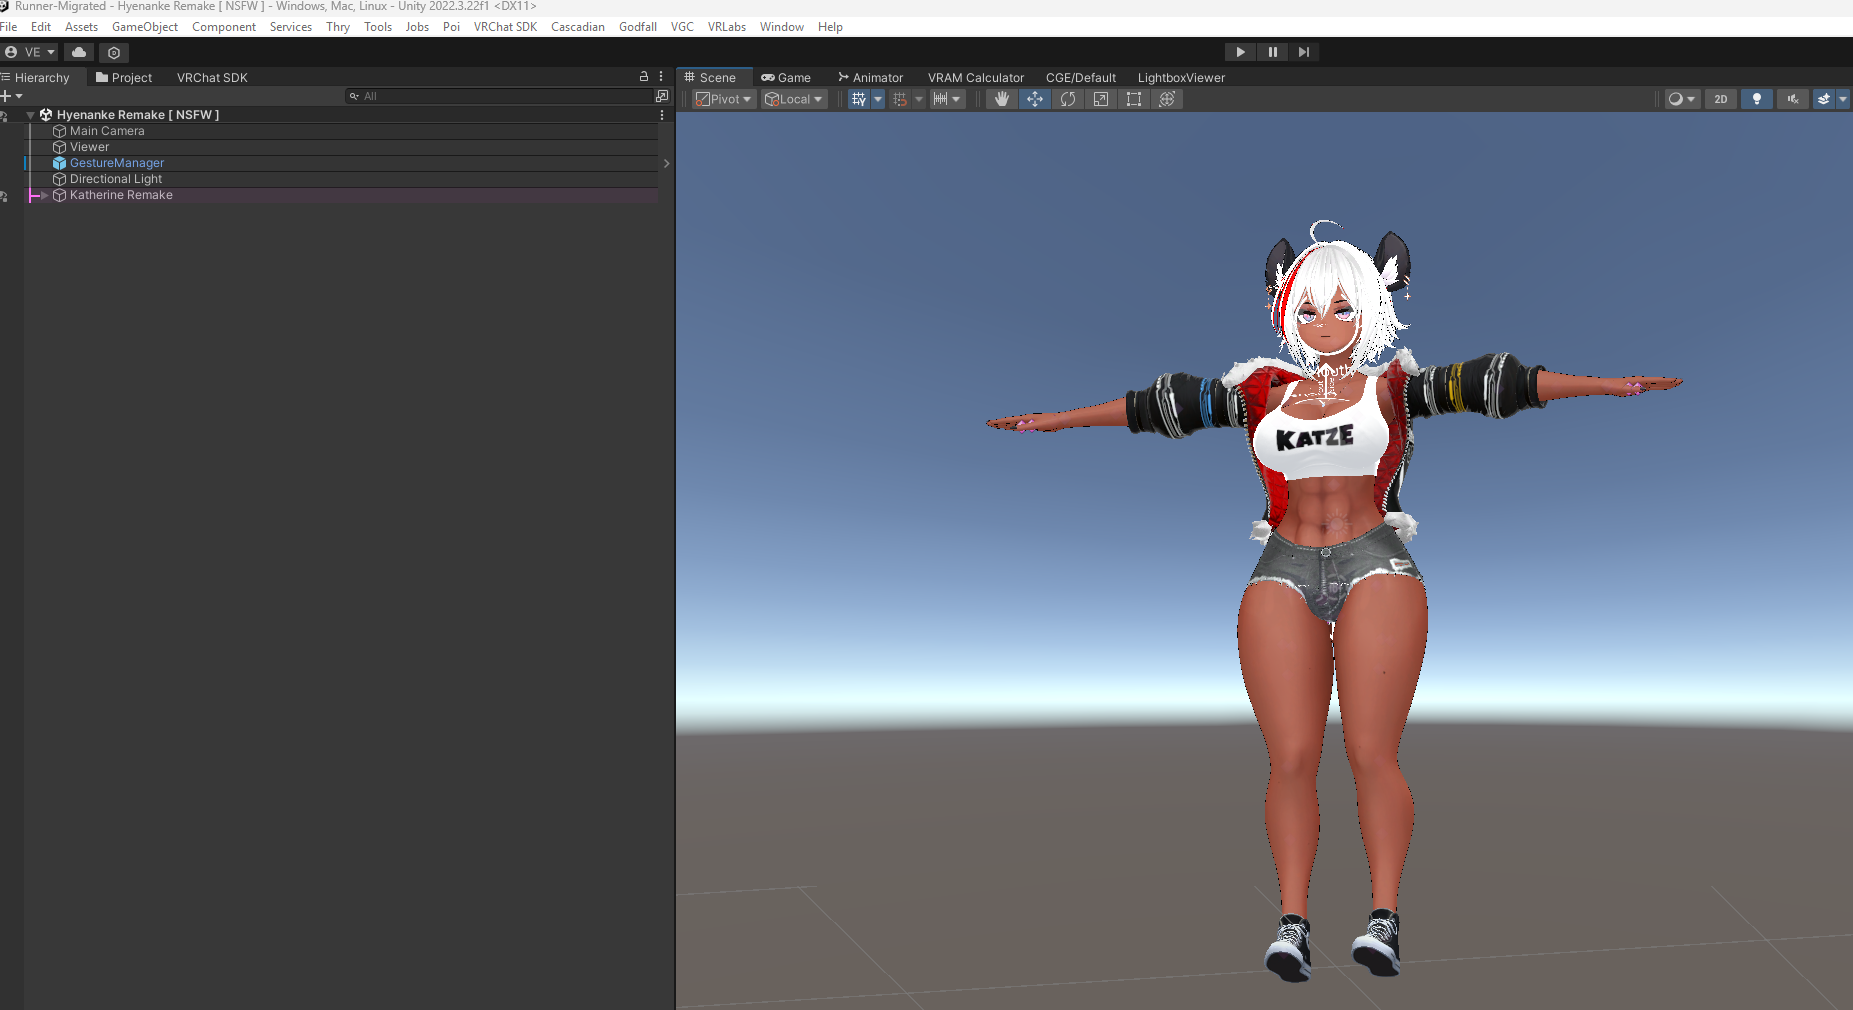Image resolution: width=1853 pixels, height=1010 pixels.
Task: Open the Hierarchy panel three-dot menu
Action: 661,76
